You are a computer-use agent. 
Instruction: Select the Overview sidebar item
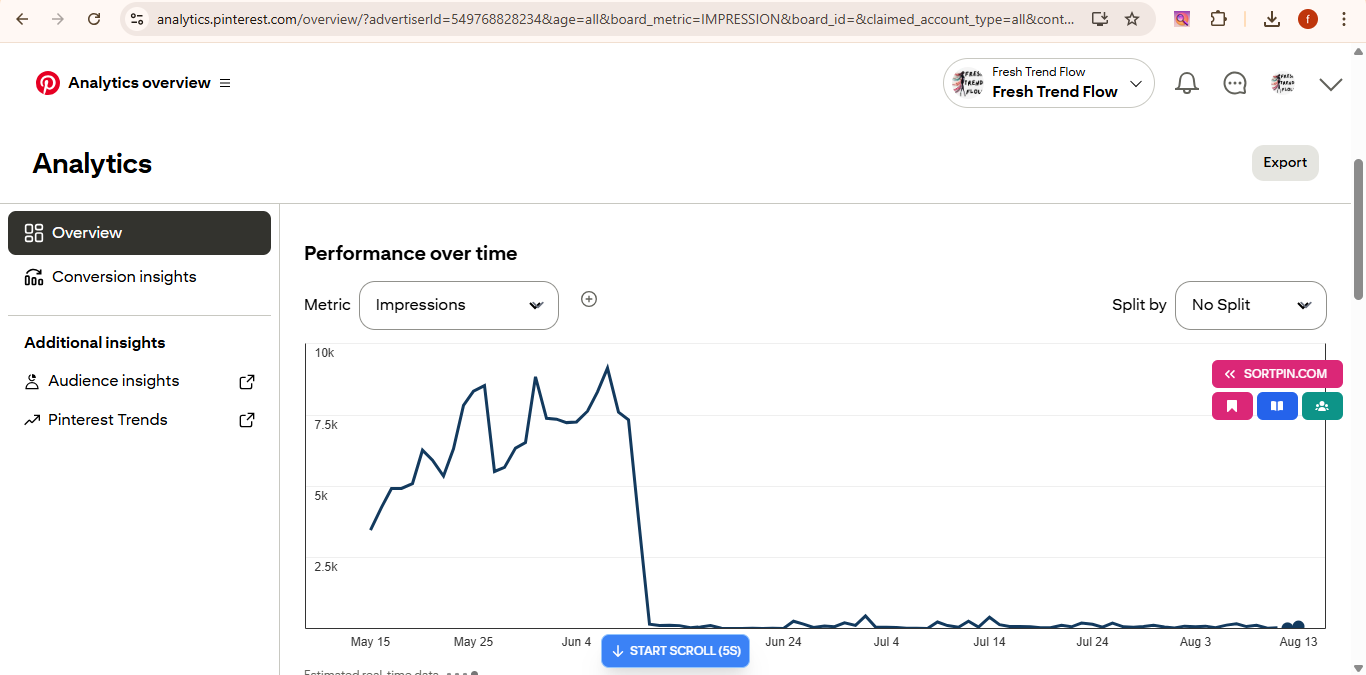(x=139, y=233)
